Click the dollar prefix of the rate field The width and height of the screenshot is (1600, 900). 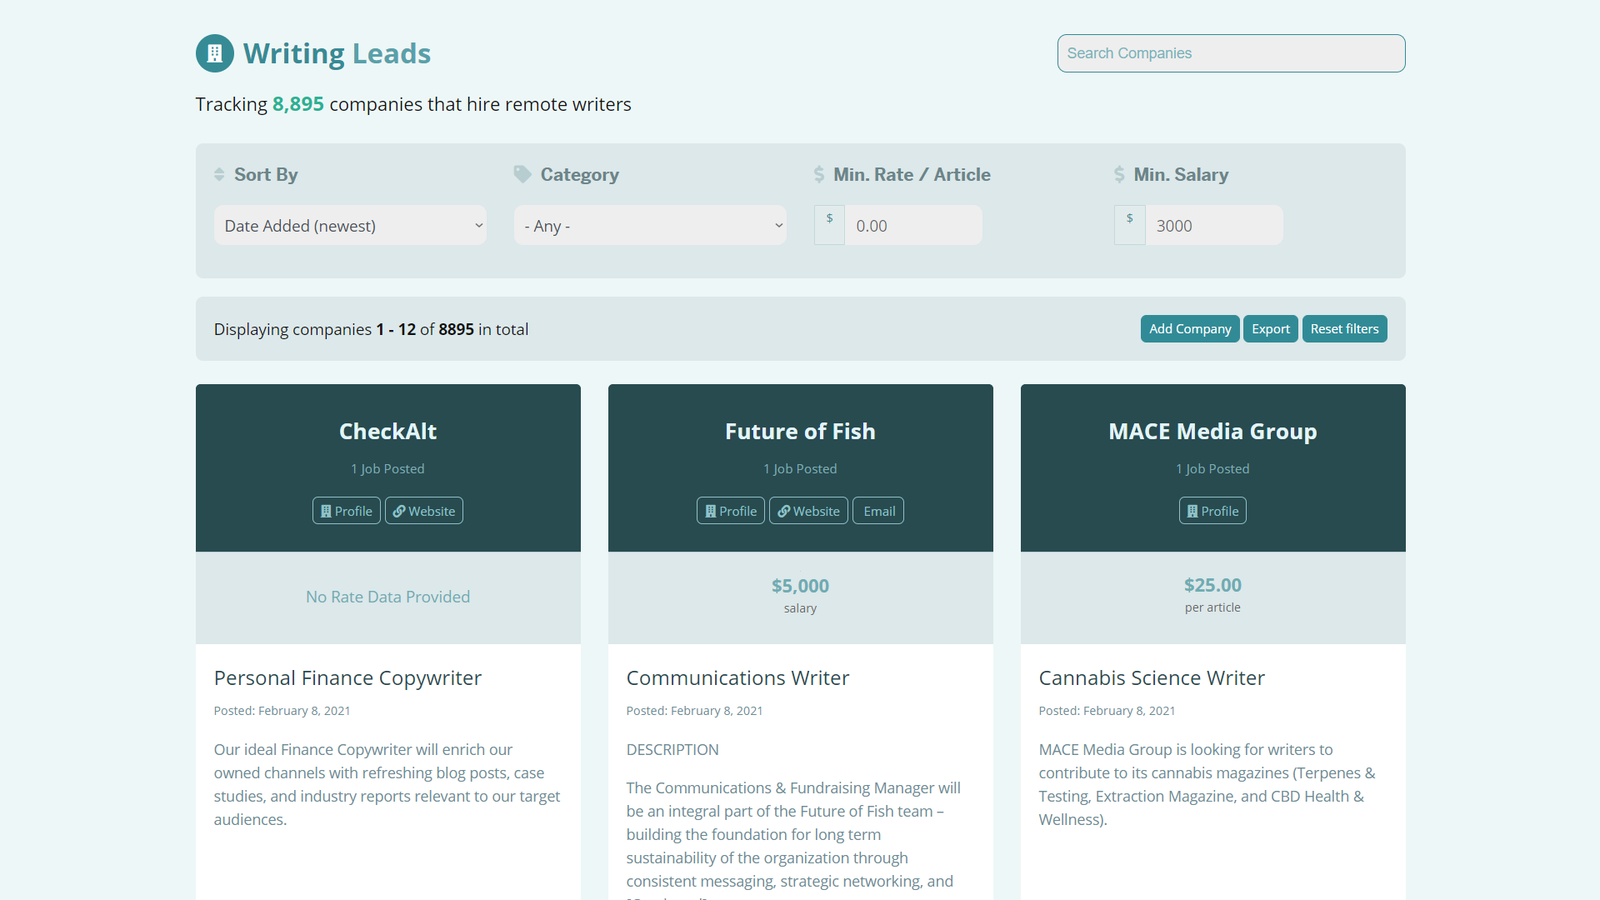[829, 225]
